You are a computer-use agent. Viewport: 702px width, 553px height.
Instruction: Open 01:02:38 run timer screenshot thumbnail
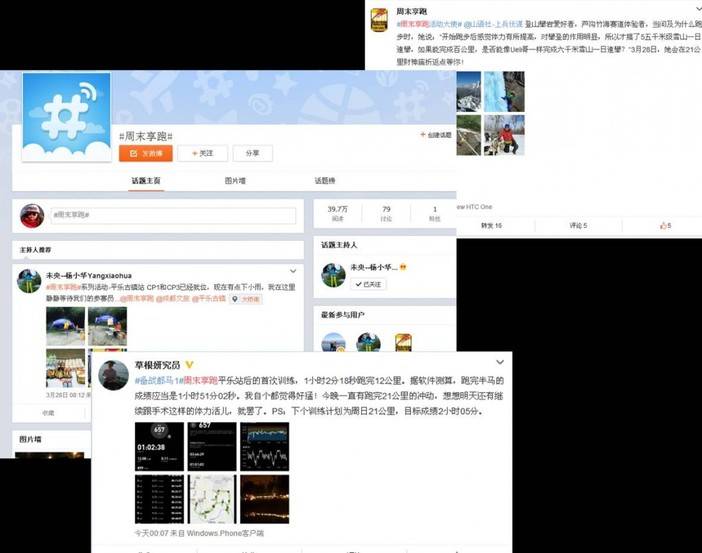pos(159,446)
